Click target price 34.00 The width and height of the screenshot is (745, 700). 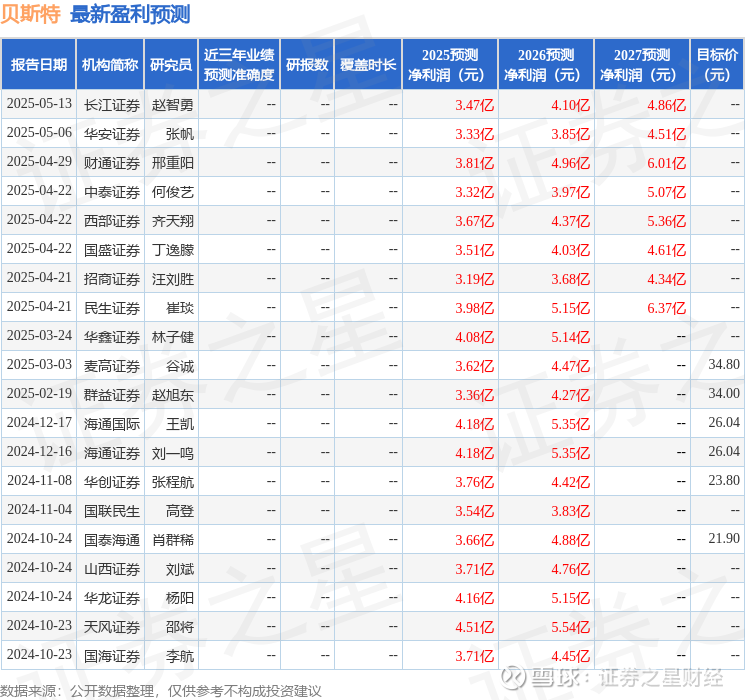point(724,393)
